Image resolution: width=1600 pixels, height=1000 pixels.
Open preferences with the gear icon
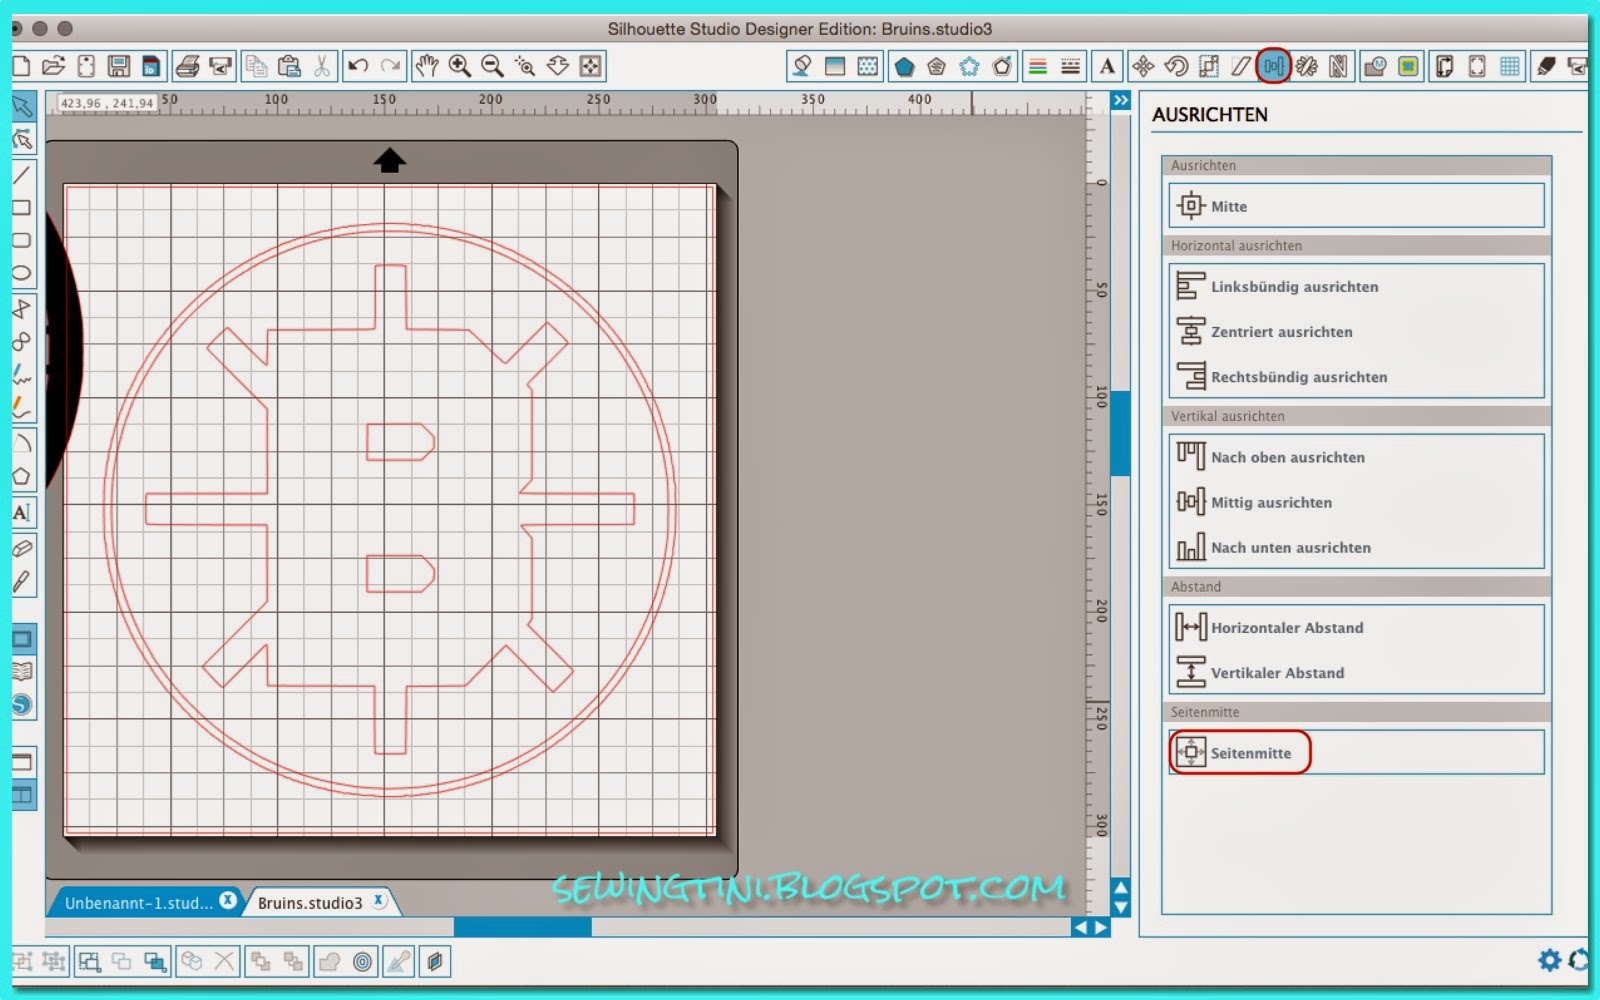(x=1549, y=960)
